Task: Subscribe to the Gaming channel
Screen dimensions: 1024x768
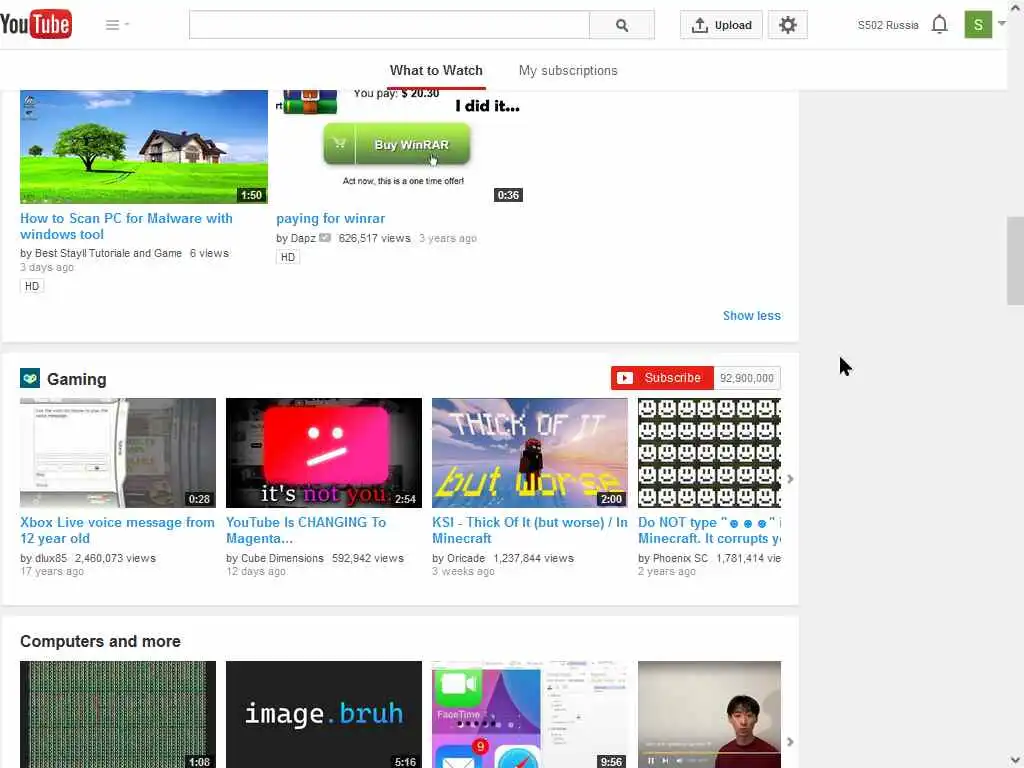Action: 662,378
